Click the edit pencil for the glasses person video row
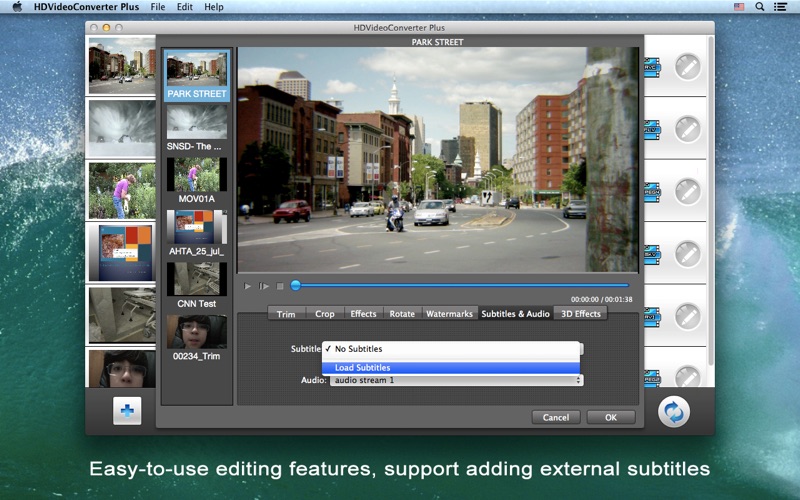 [688, 378]
